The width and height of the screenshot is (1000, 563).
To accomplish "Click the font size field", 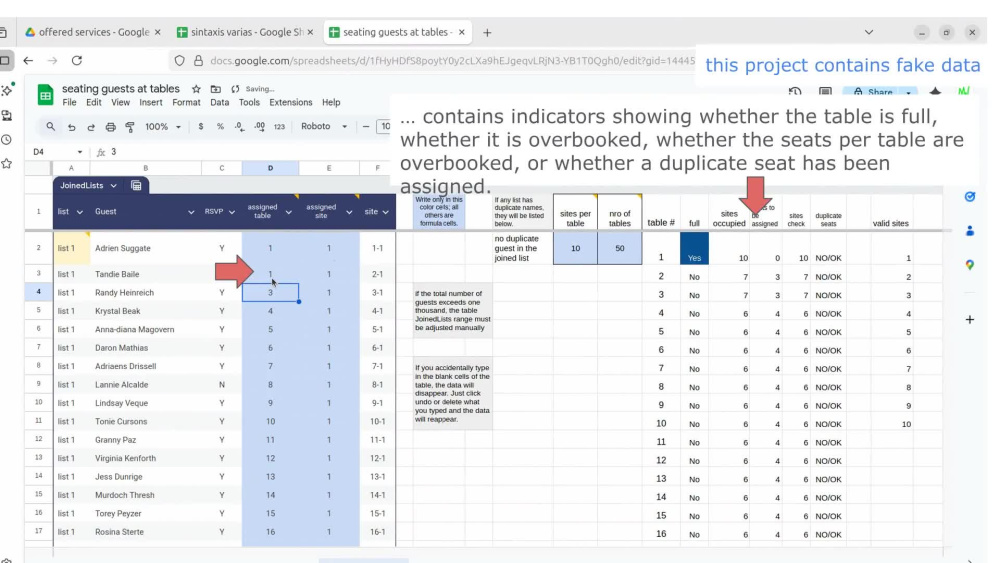I will click(x=384, y=126).
